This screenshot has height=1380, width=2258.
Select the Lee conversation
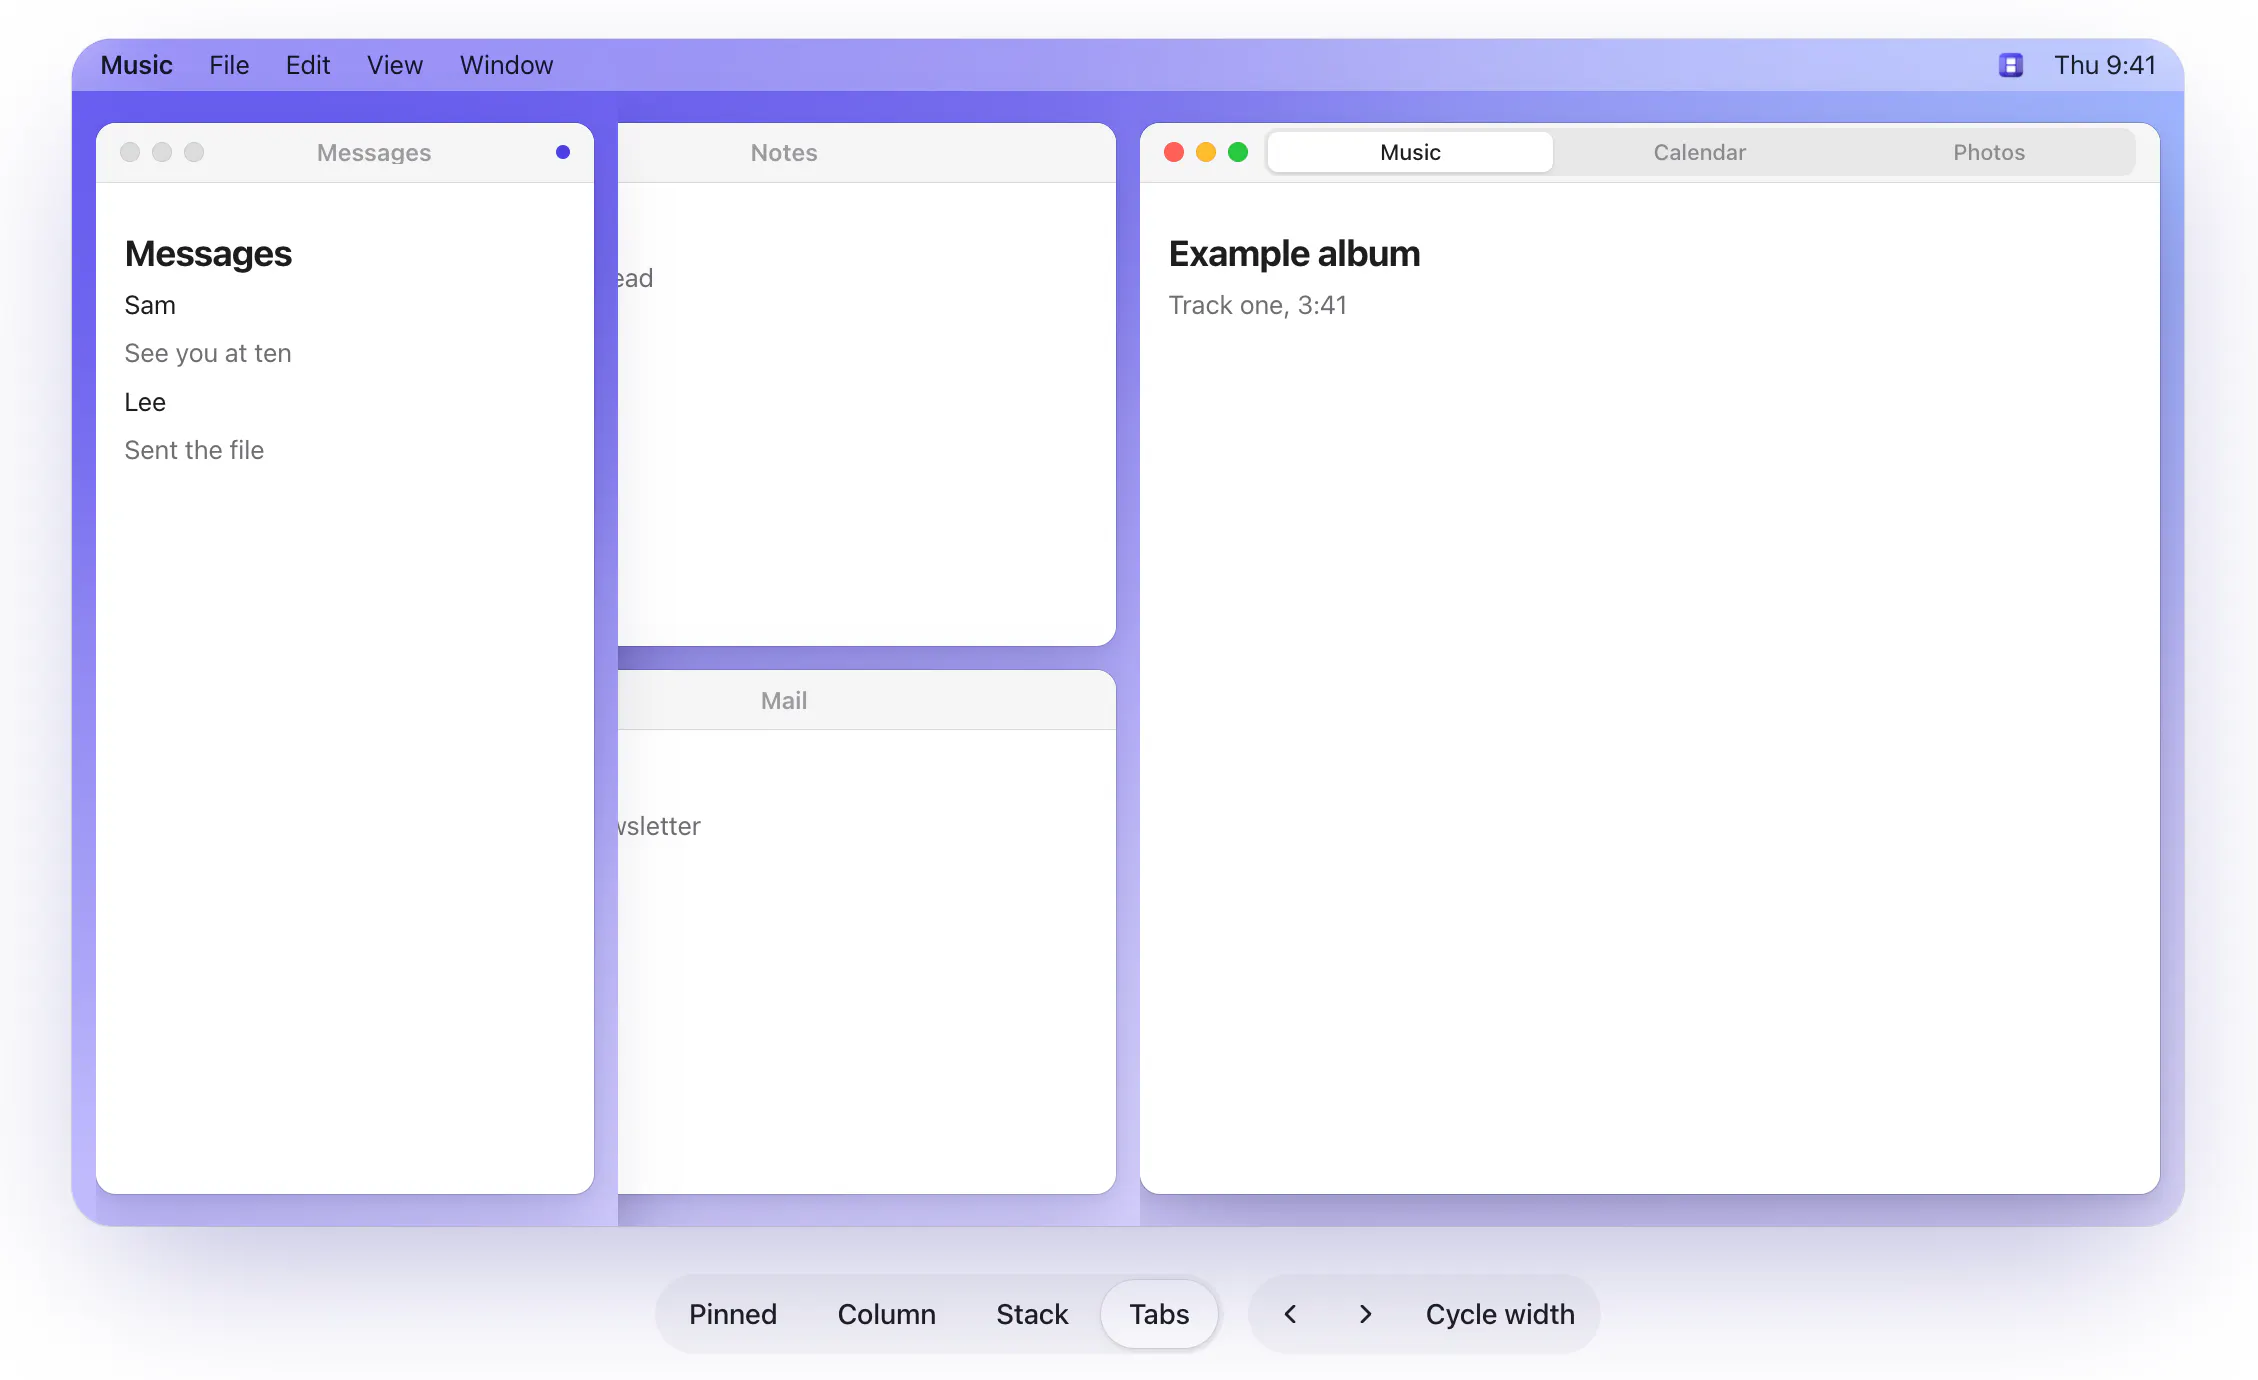click(145, 402)
